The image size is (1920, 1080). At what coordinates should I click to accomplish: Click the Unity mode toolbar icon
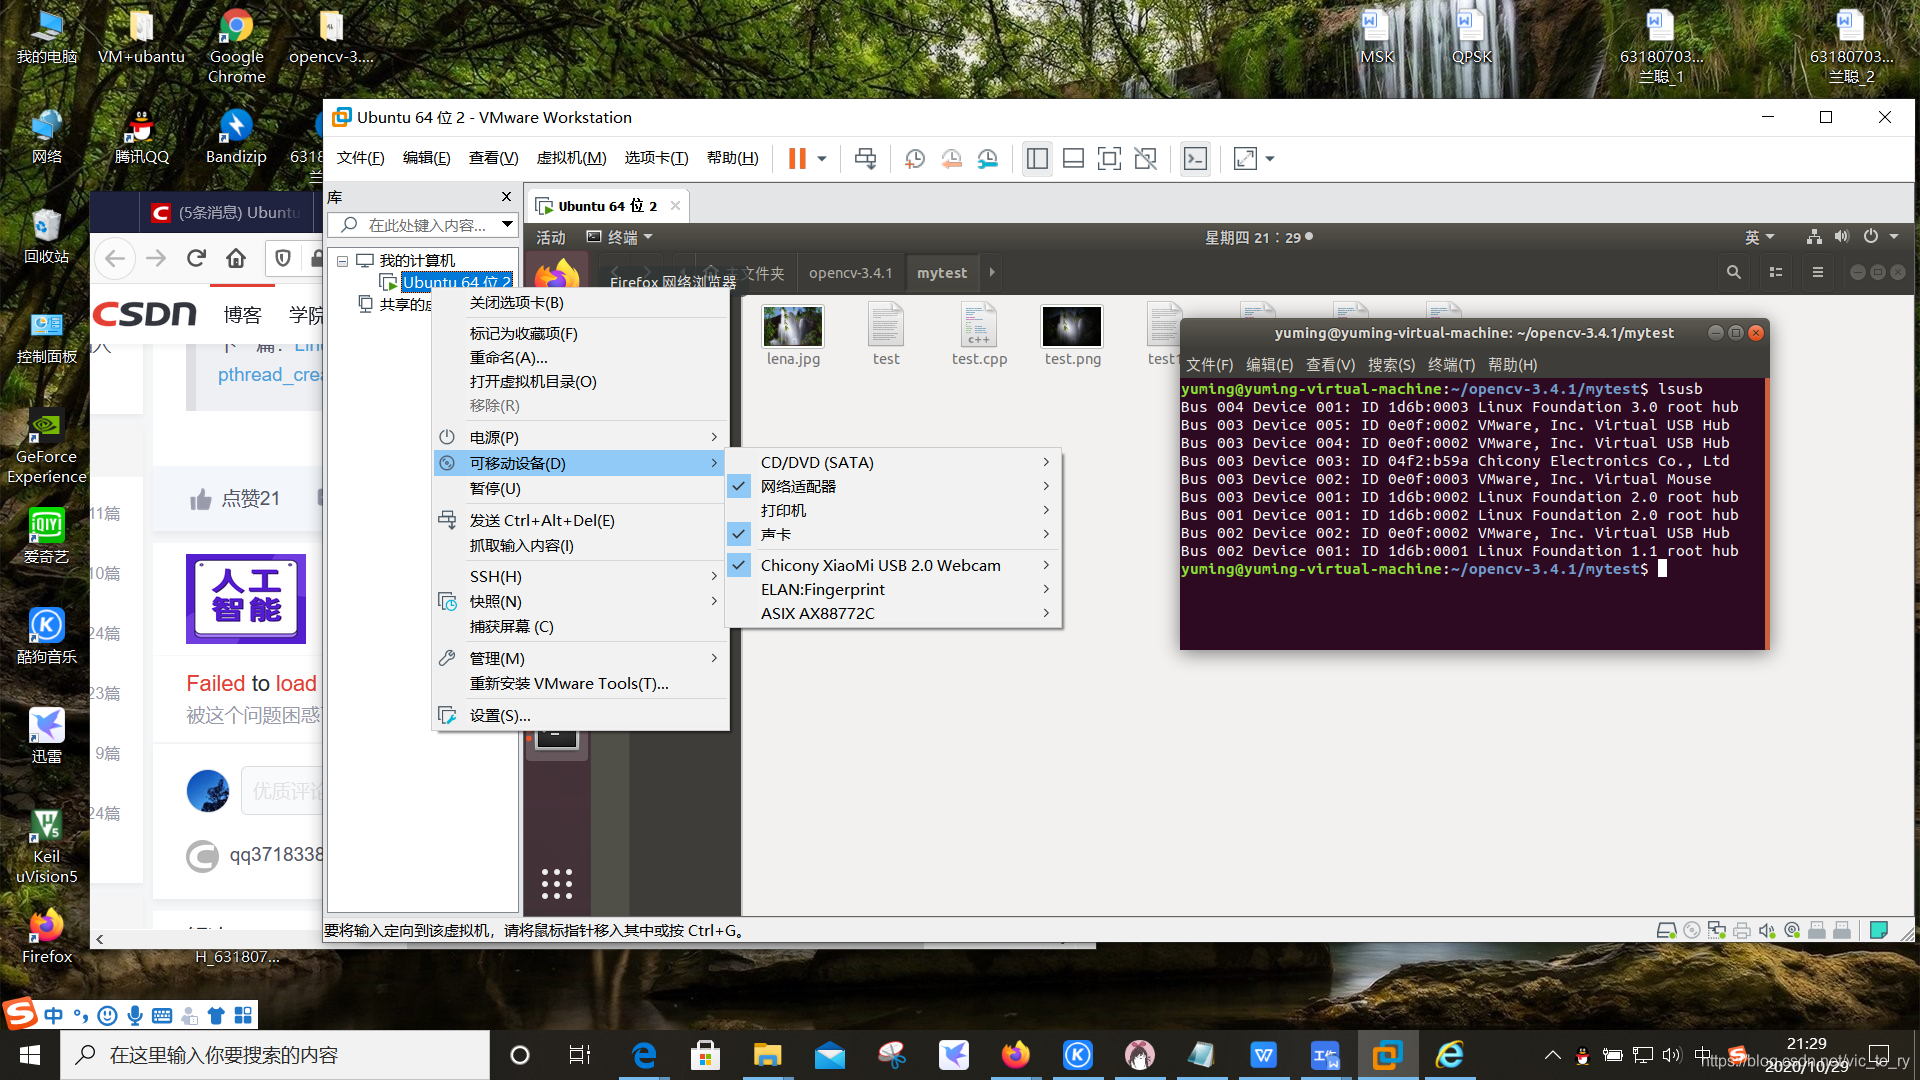point(1146,158)
